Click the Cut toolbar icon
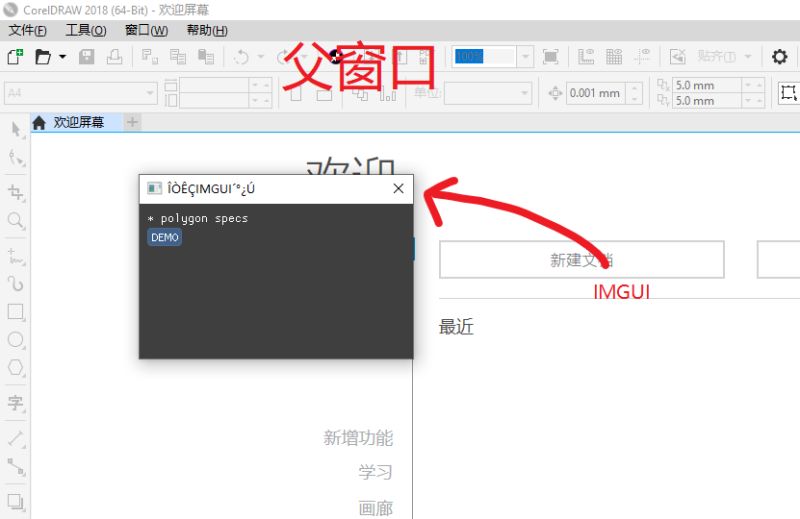 click(x=149, y=57)
